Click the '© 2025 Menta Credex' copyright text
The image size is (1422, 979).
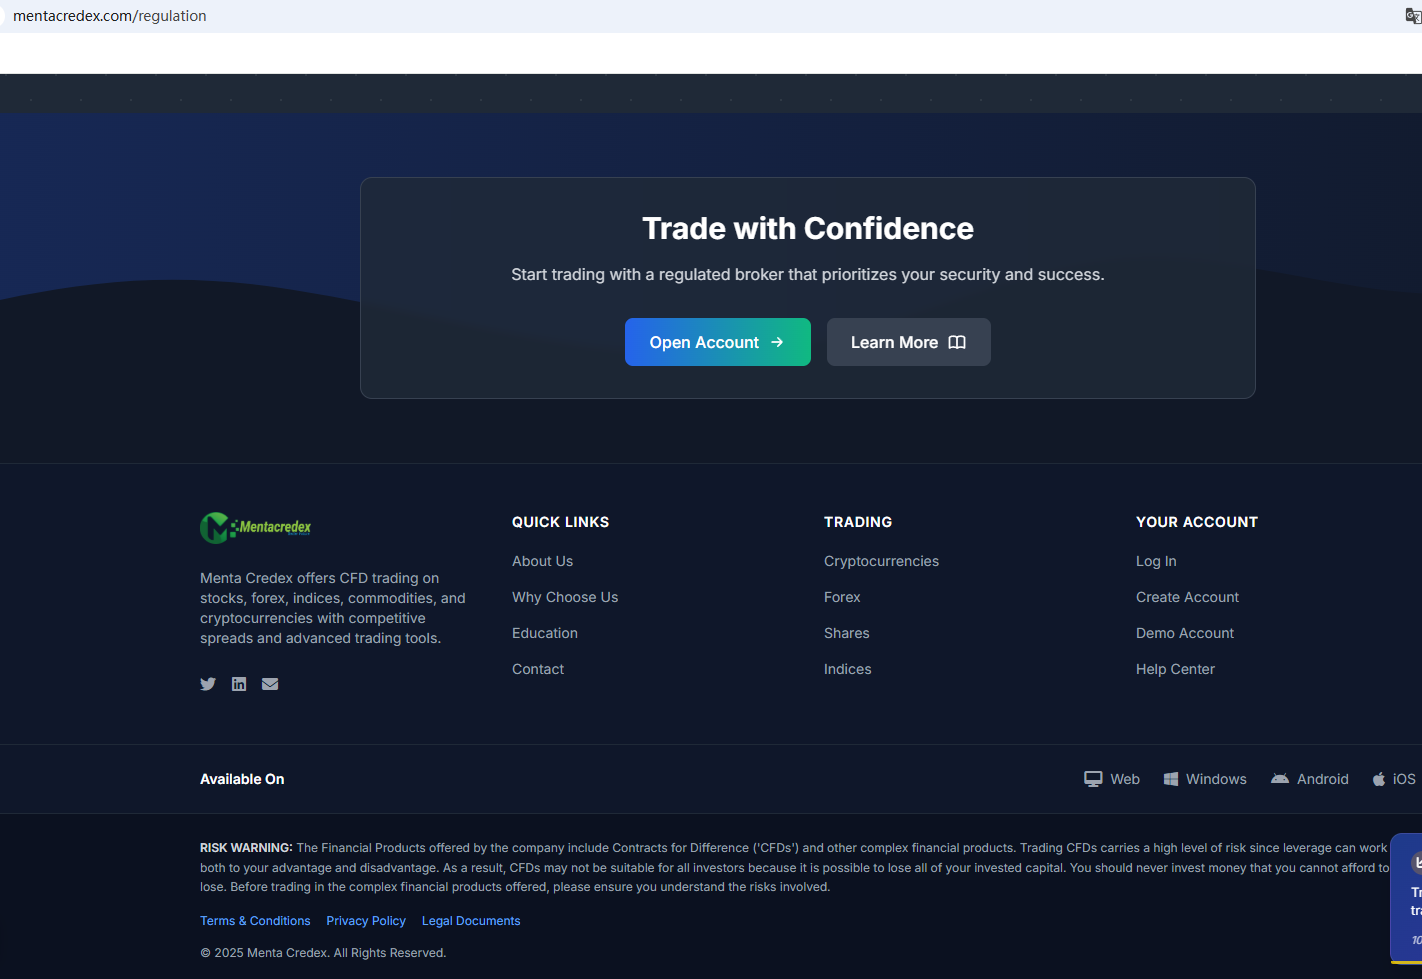[323, 953]
